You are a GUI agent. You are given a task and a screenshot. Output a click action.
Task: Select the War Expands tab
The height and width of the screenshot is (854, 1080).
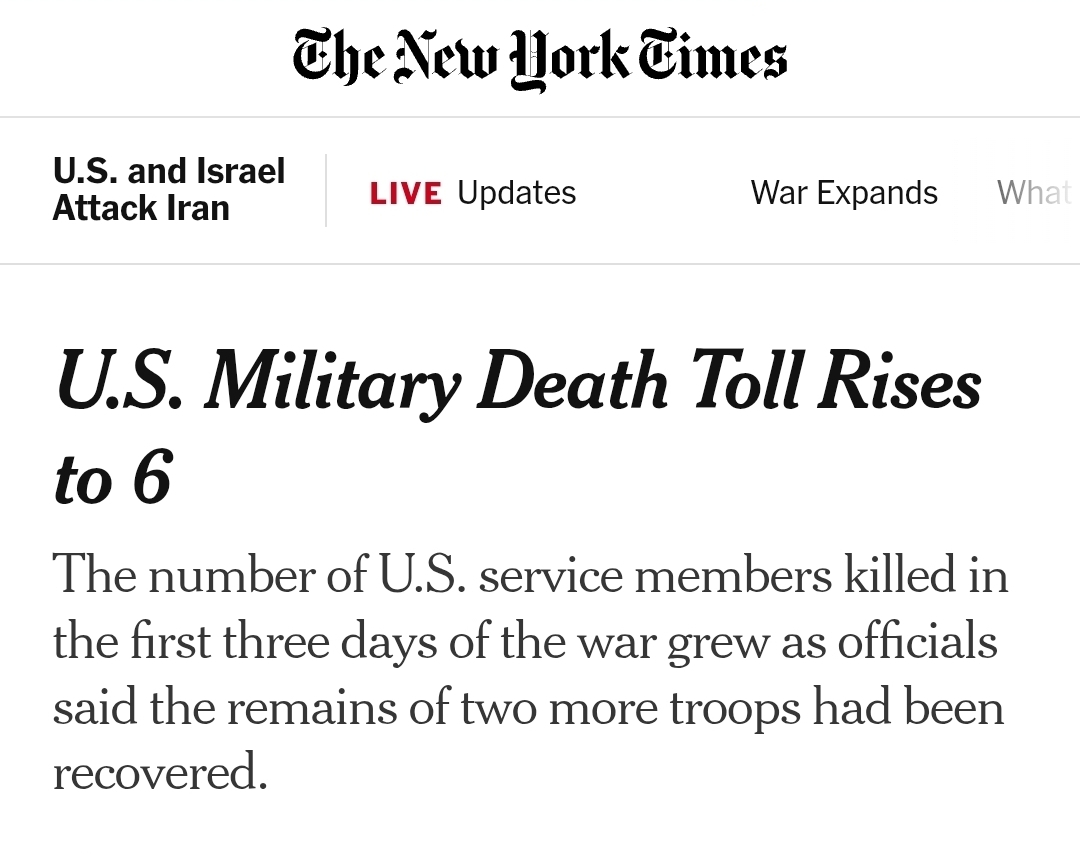click(x=844, y=193)
